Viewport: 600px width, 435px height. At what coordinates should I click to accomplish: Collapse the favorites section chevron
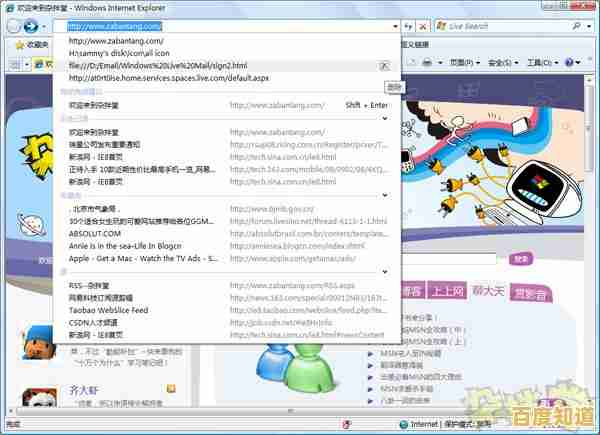click(x=385, y=196)
